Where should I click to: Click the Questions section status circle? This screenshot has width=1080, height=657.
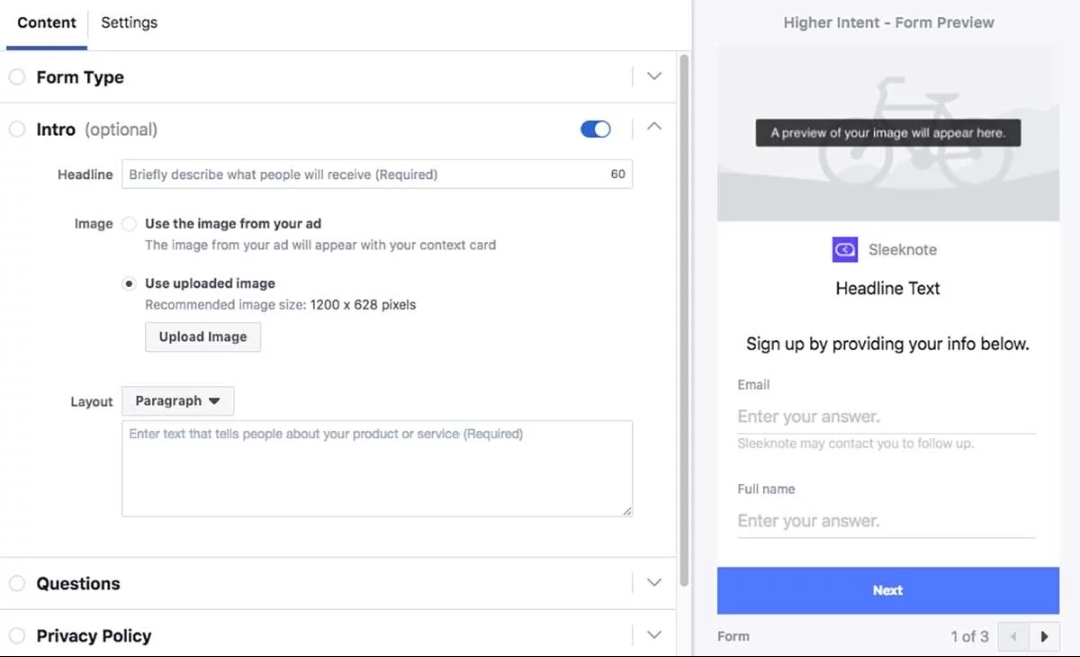coord(17,583)
